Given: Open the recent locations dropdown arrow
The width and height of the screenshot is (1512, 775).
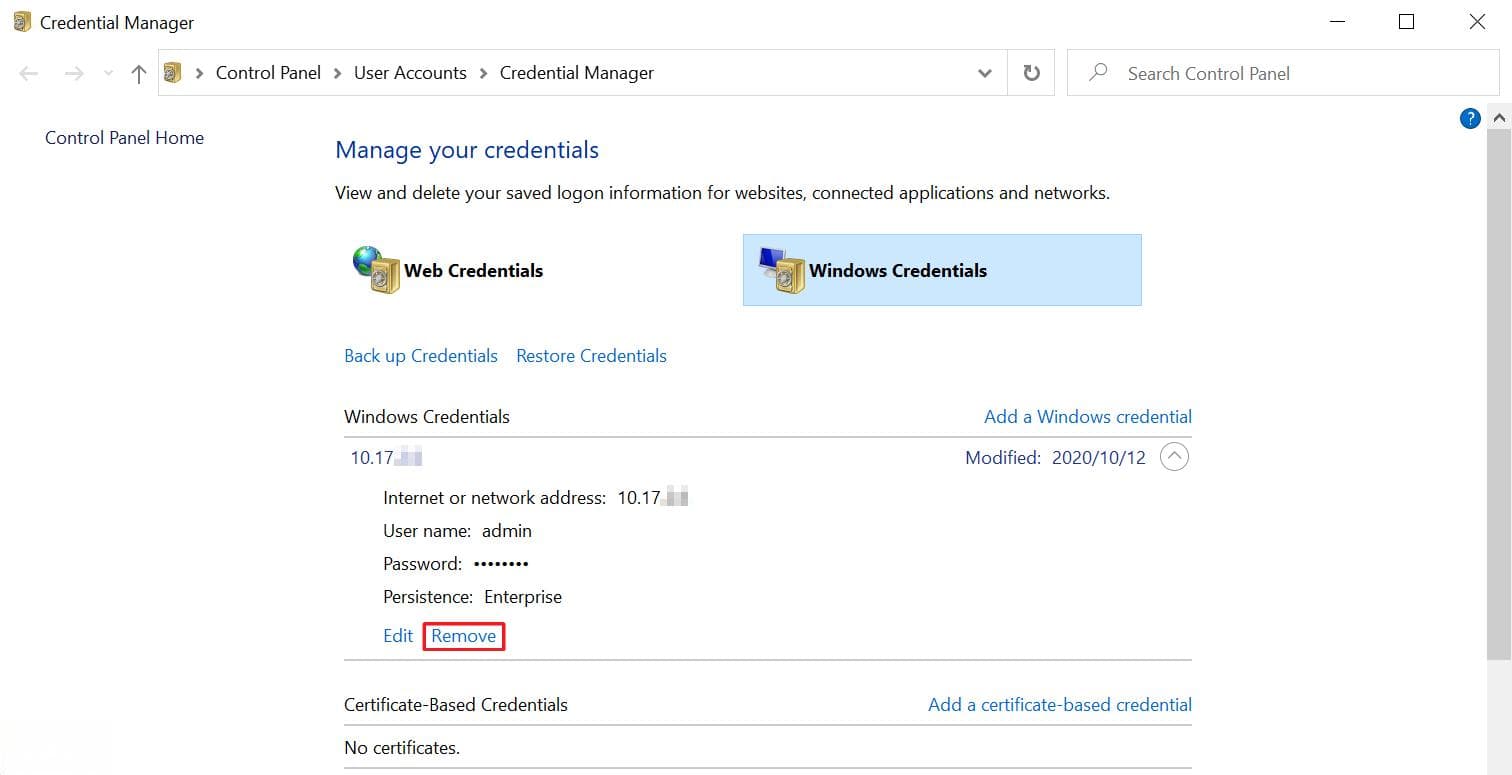Looking at the screenshot, I should [x=109, y=73].
